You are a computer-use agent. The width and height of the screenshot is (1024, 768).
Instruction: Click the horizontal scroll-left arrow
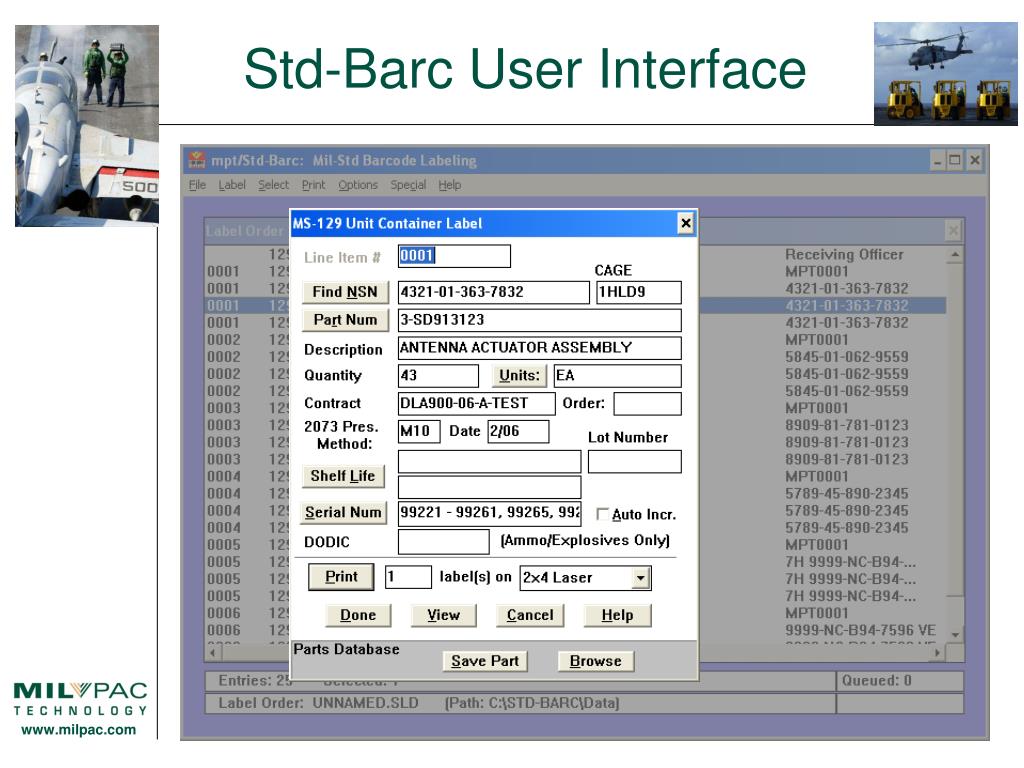[x=212, y=652]
